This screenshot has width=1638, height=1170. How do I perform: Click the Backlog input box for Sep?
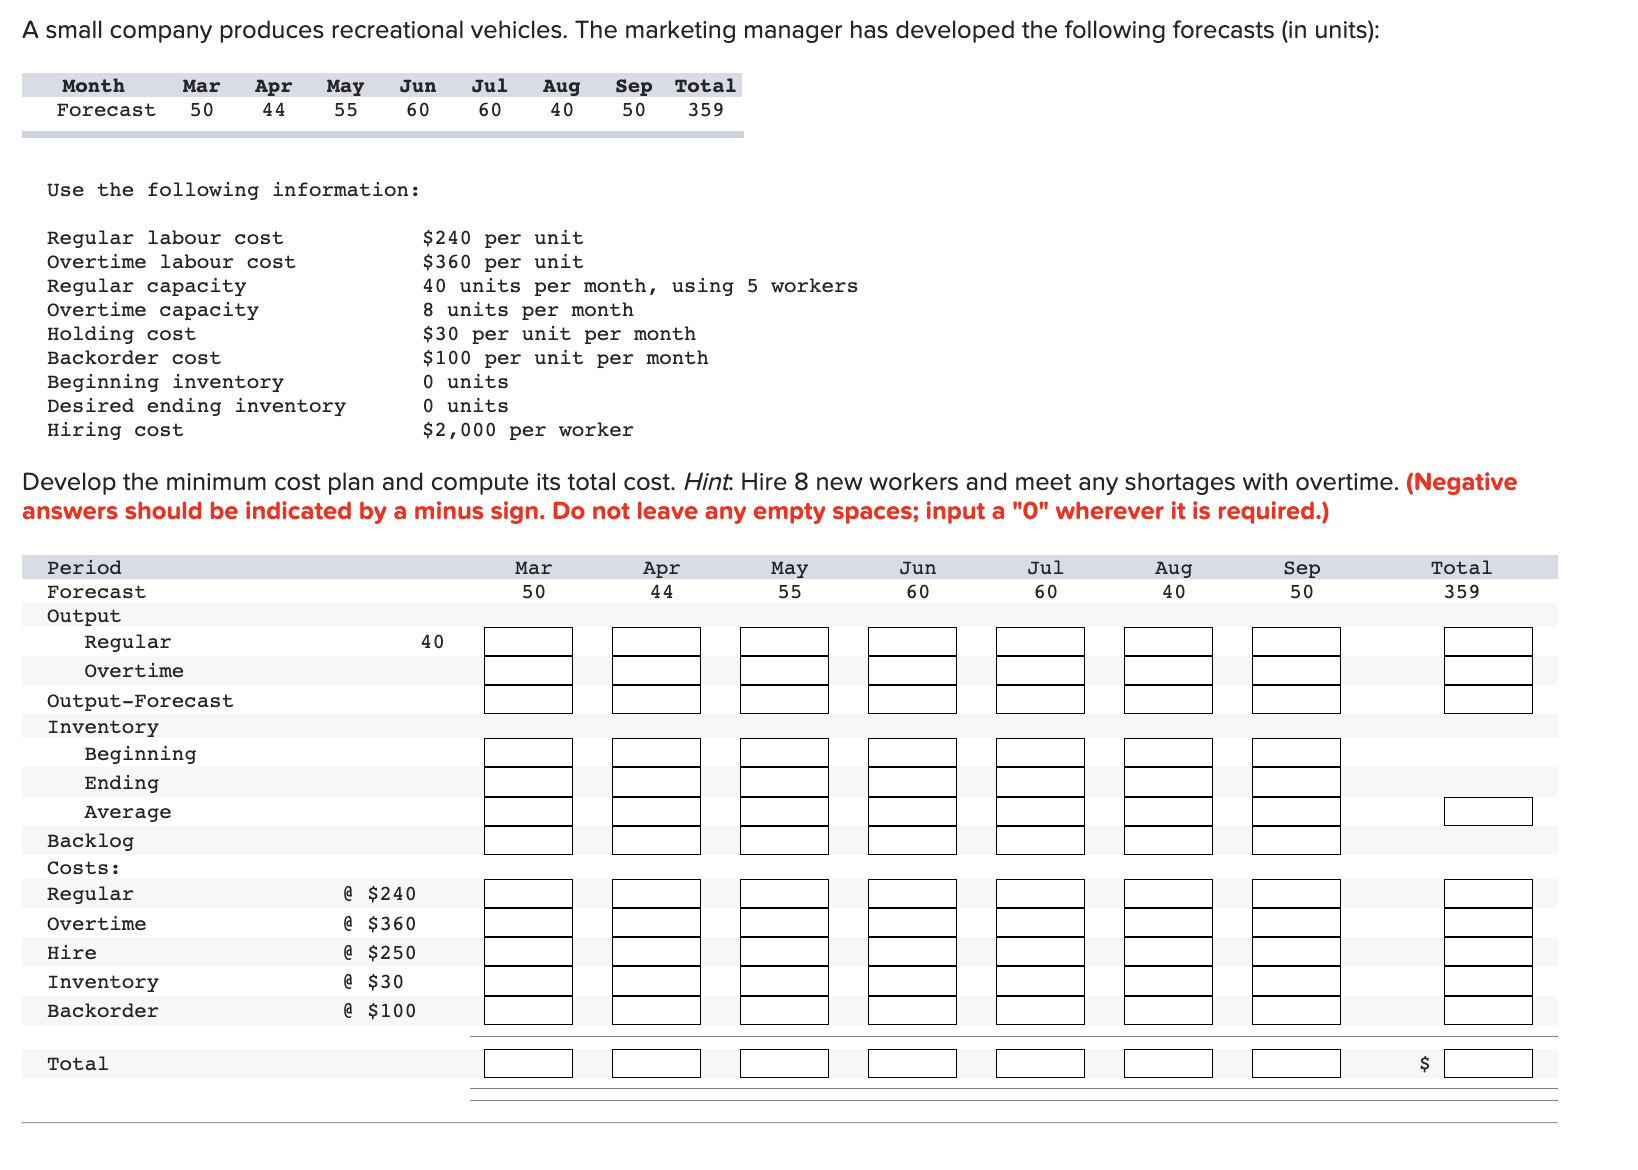click(1296, 841)
